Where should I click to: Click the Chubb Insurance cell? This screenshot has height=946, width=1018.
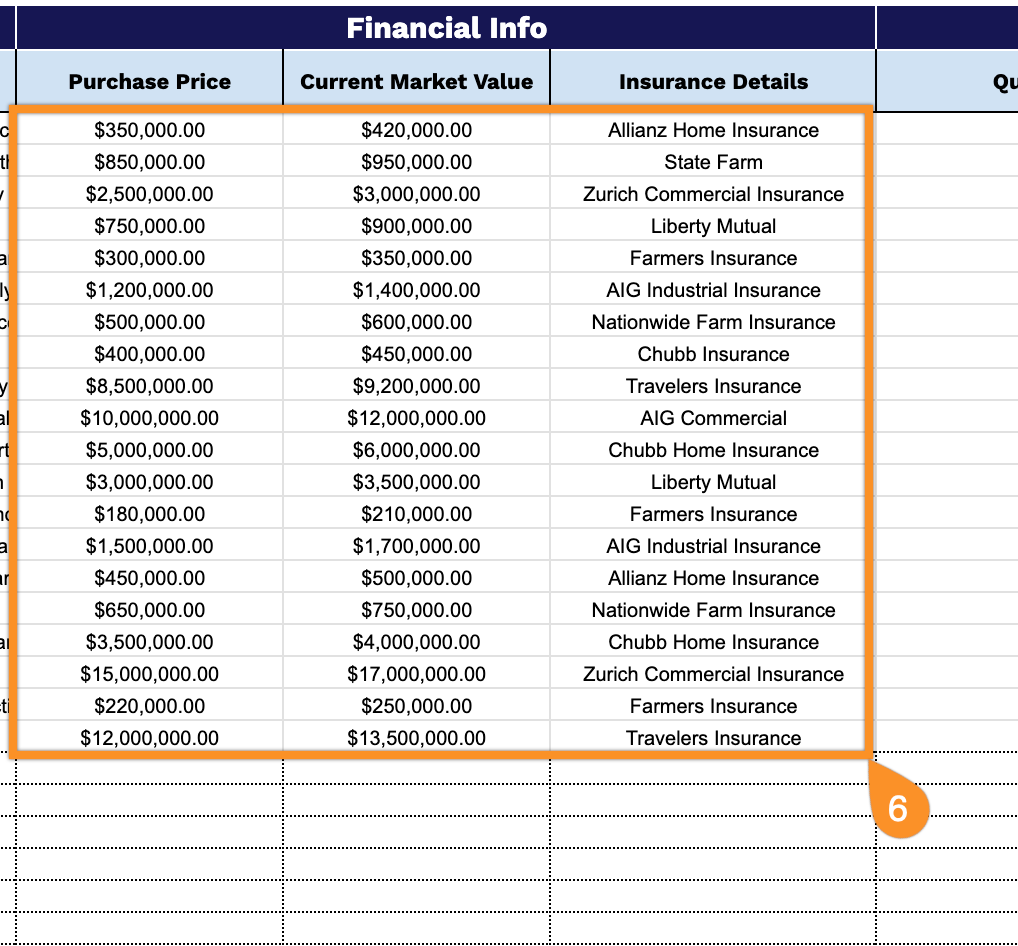pos(713,354)
